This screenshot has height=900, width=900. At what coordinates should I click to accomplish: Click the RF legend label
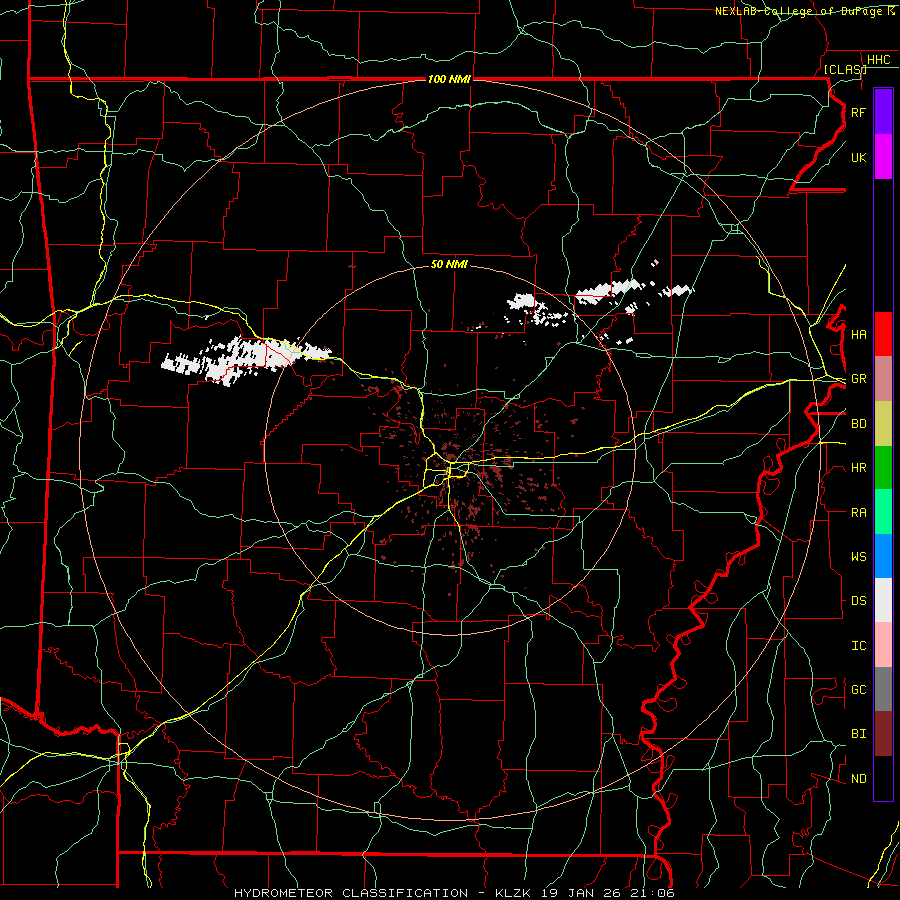[x=858, y=112]
